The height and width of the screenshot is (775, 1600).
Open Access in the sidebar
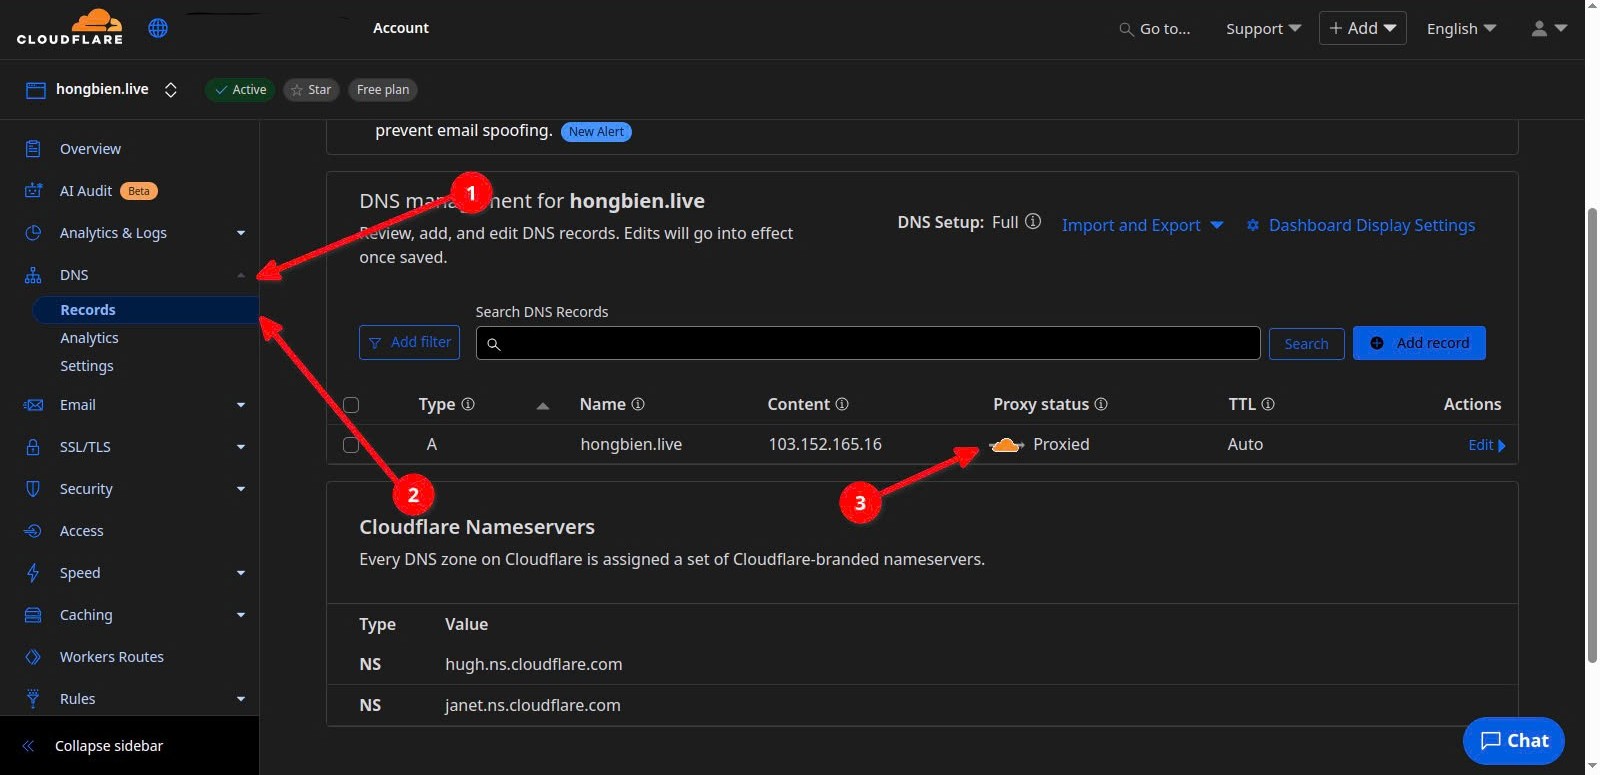82,531
